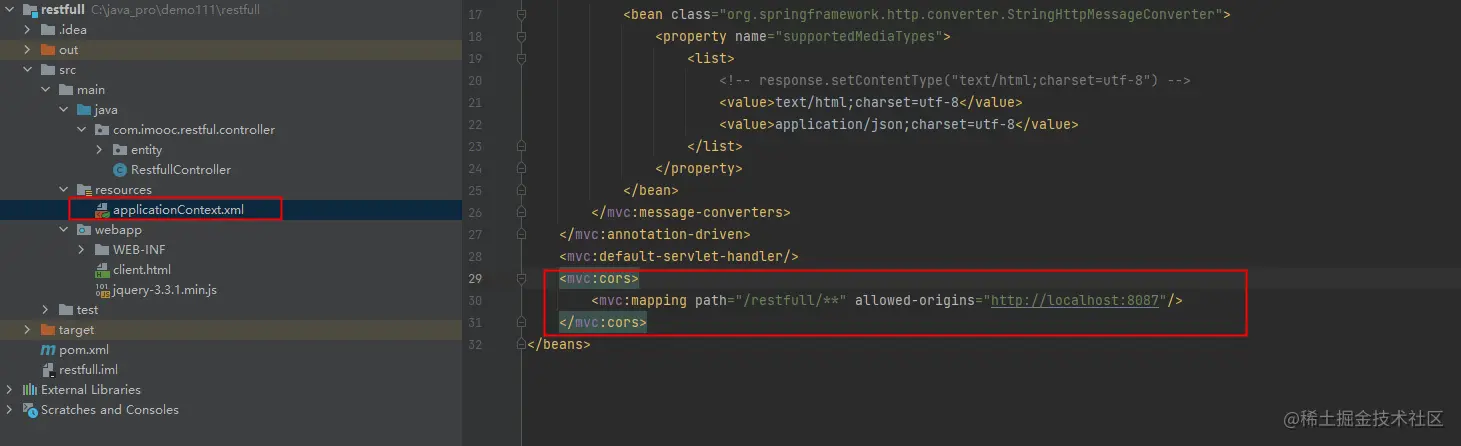
Task: Click the client.html file icon
Action: coord(102,270)
